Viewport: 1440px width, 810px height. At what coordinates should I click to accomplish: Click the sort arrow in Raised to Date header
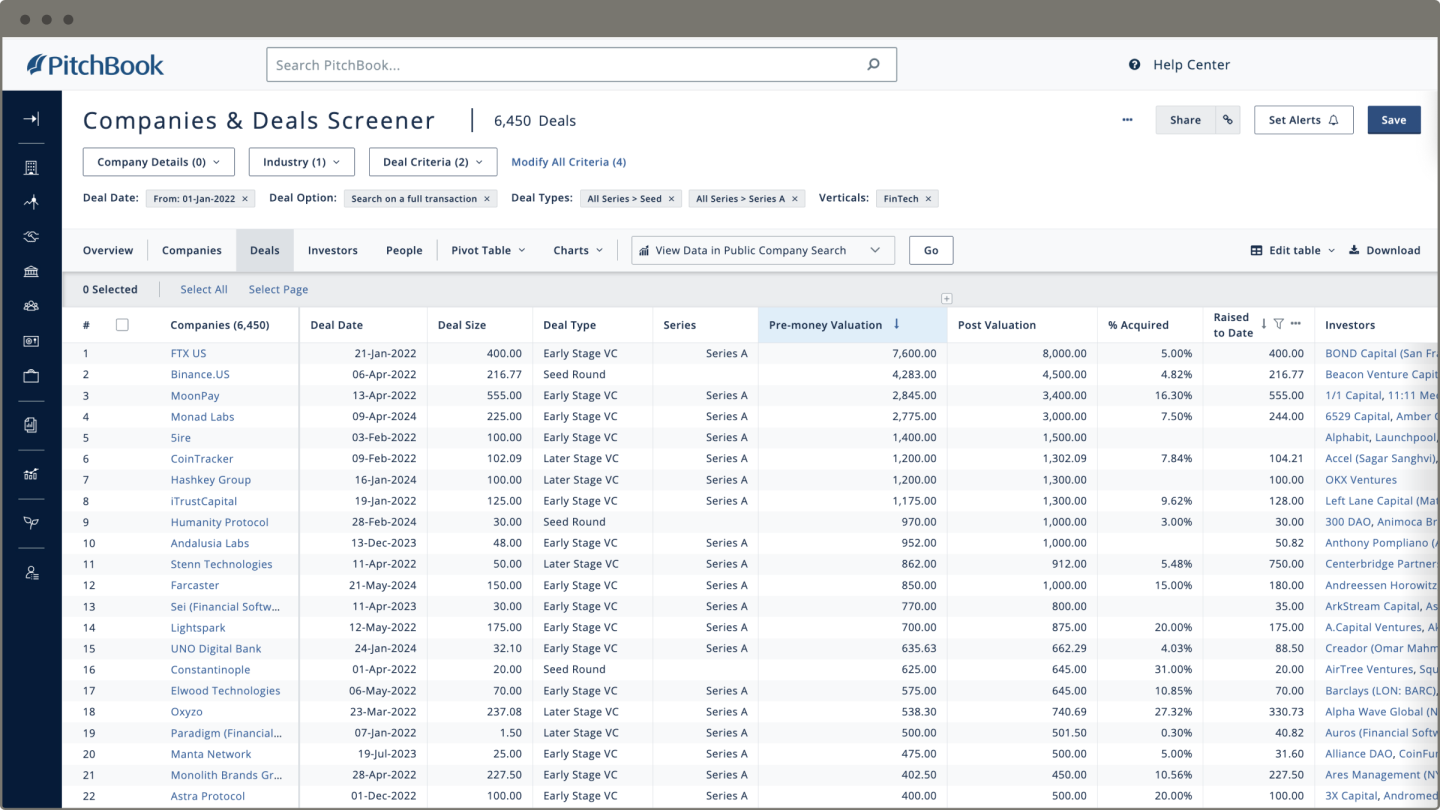point(1264,324)
